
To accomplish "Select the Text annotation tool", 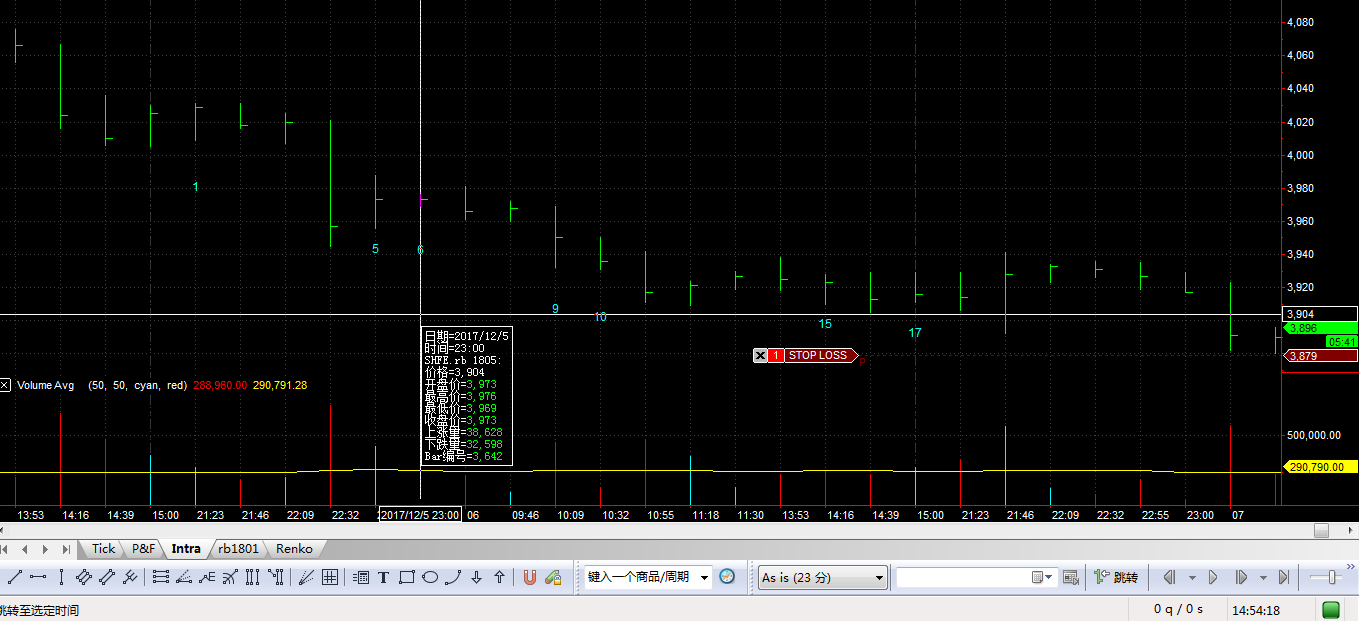I will pyautogui.click(x=383, y=577).
